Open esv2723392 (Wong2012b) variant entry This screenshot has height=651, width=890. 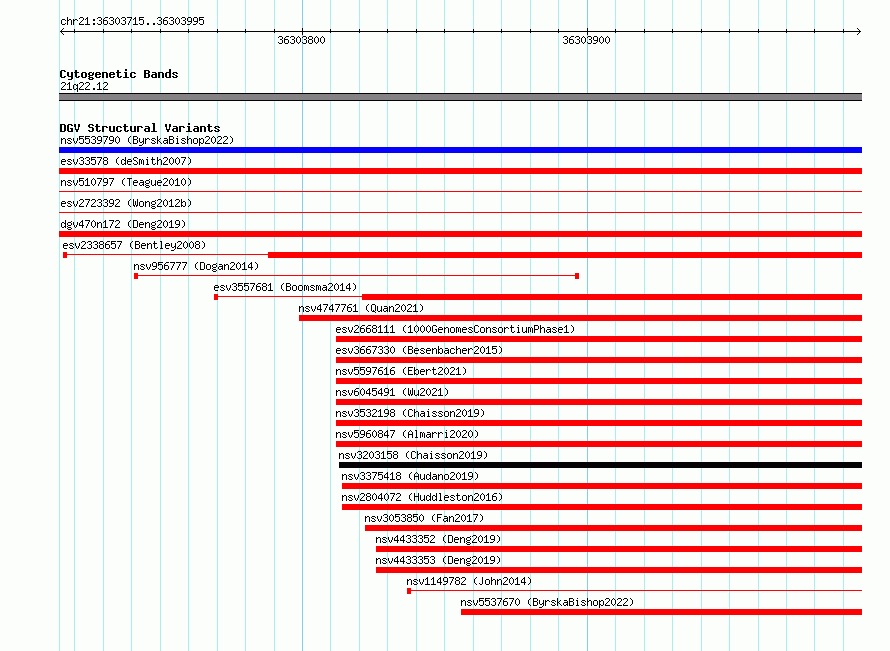(126, 203)
